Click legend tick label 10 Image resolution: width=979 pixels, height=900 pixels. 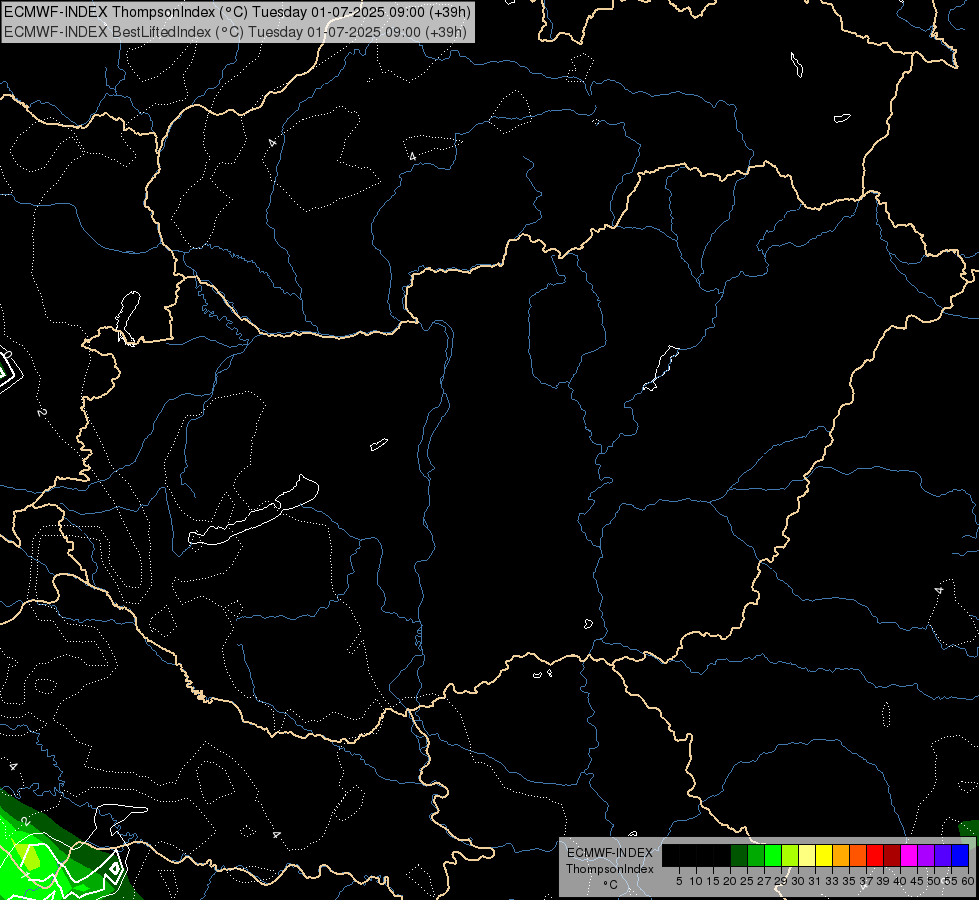pyautogui.click(x=696, y=881)
